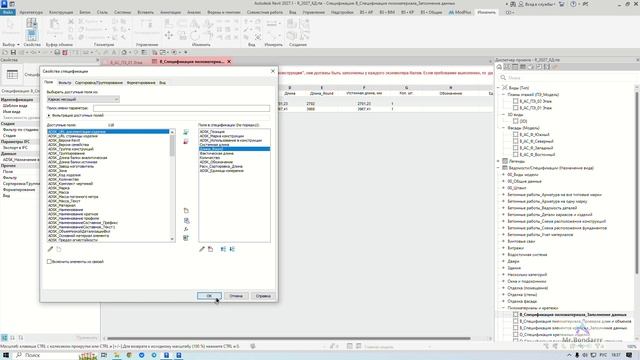Click the Save icon in quick access toolbar

(13, 52)
